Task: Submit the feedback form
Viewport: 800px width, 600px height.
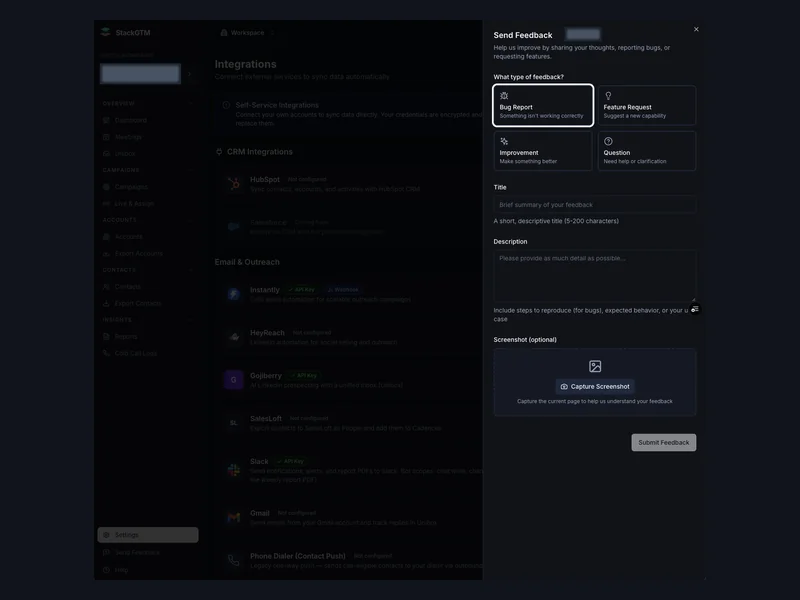Action: pyautogui.click(x=664, y=442)
